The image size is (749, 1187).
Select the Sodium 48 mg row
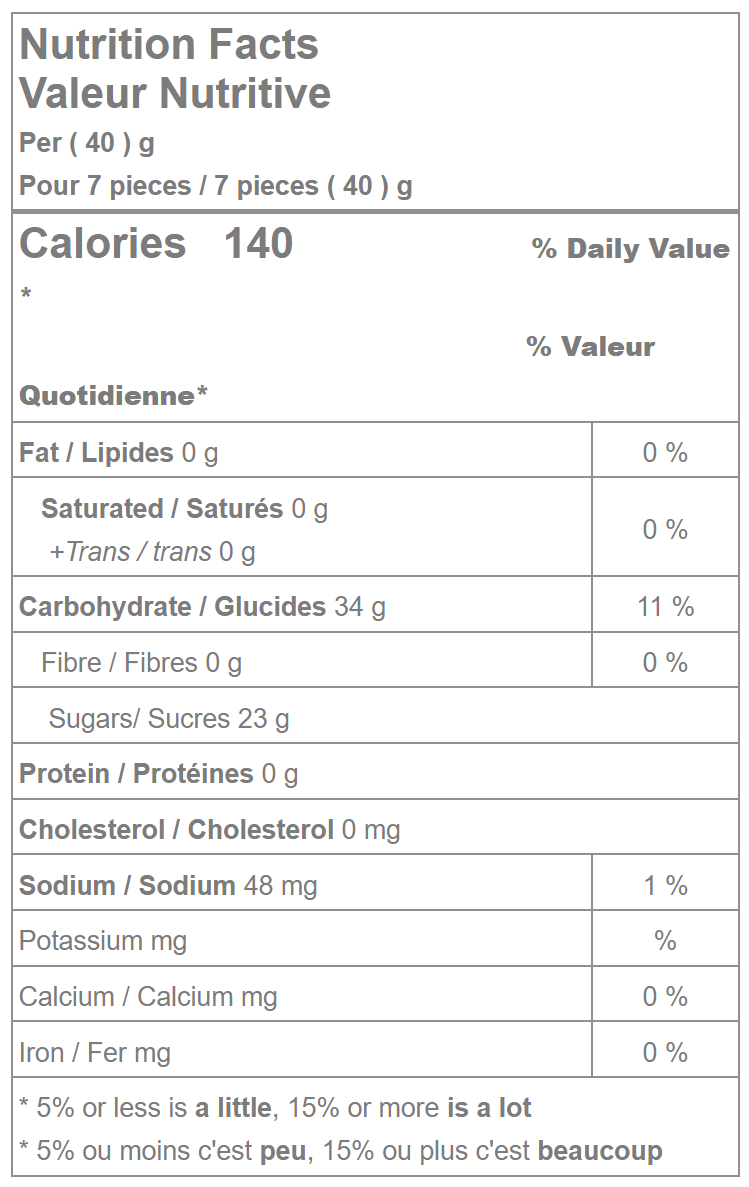point(168,885)
